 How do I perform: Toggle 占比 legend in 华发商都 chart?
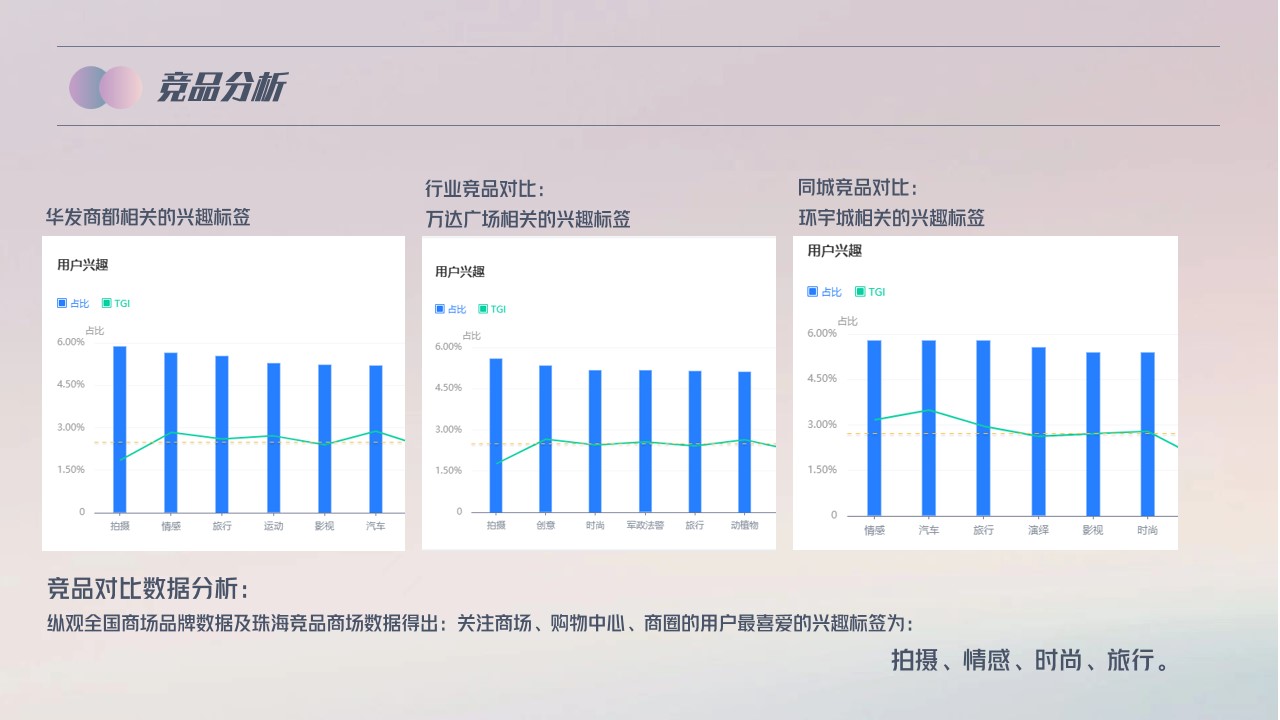pos(73,303)
